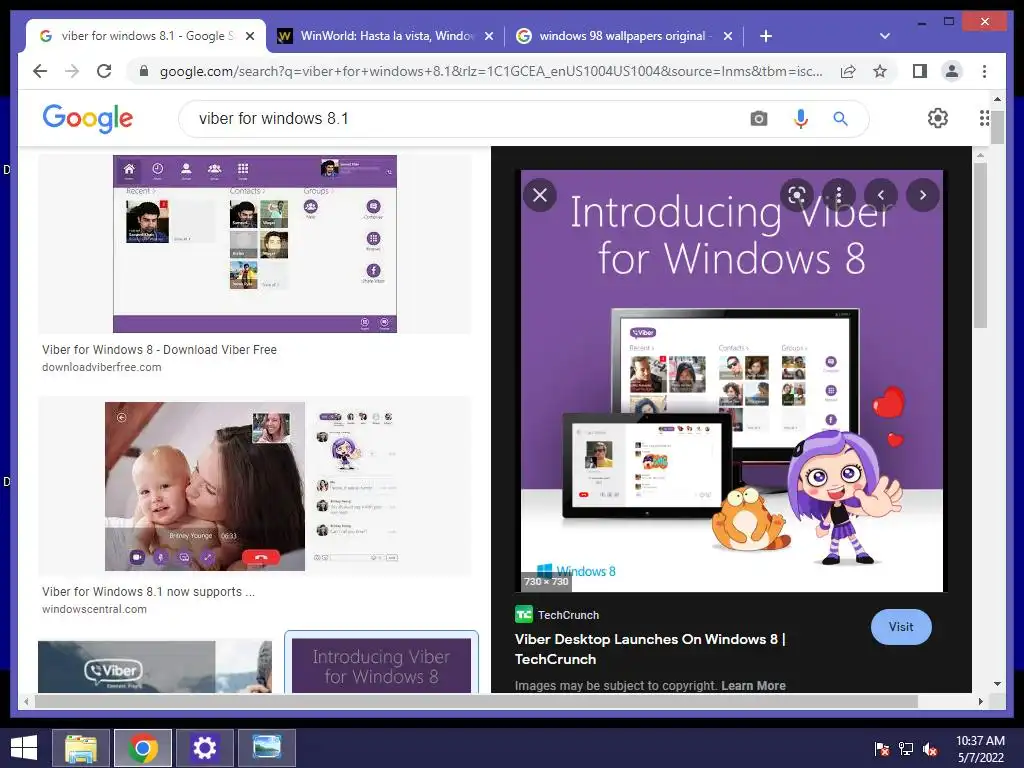Select the viber for windows 8.1 tab
This screenshot has width=1024, height=768.
(x=146, y=36)
